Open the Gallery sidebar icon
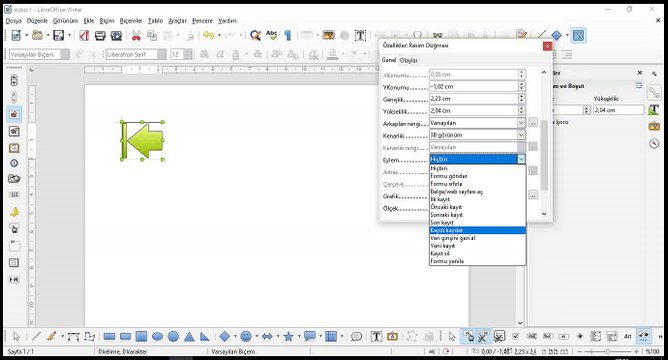668x360 pixels. click(x=654, y=127)
